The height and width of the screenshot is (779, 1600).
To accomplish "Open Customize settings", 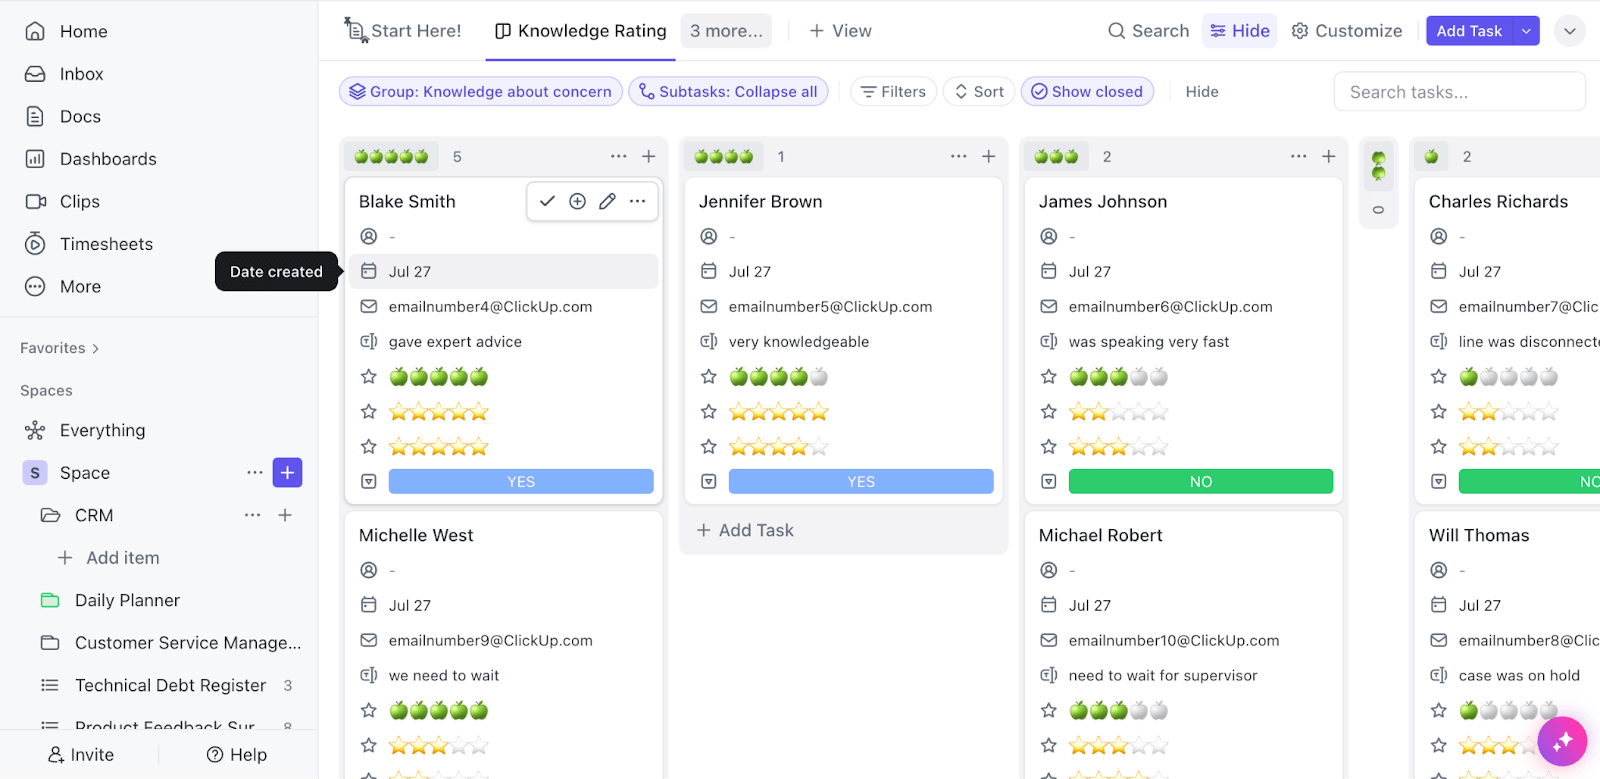I will click(x=1347, y=31).
